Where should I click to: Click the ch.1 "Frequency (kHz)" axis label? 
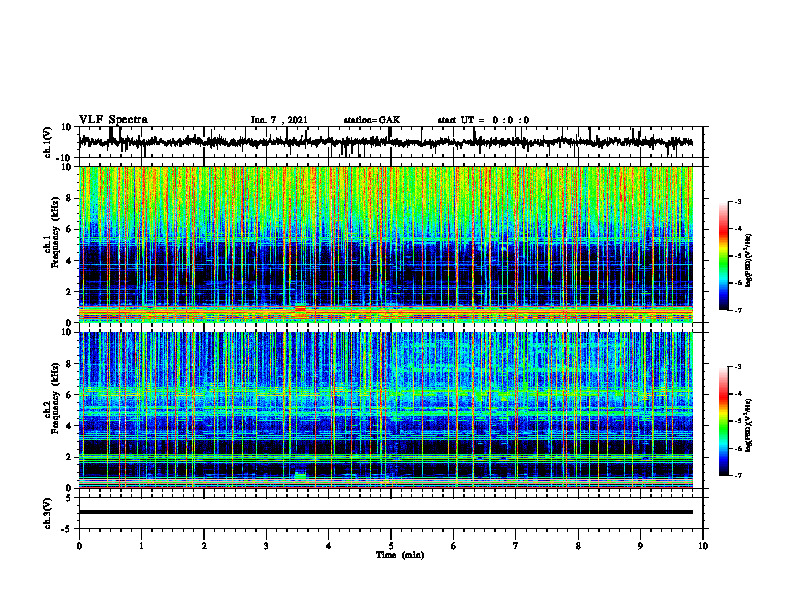point(55,233)
